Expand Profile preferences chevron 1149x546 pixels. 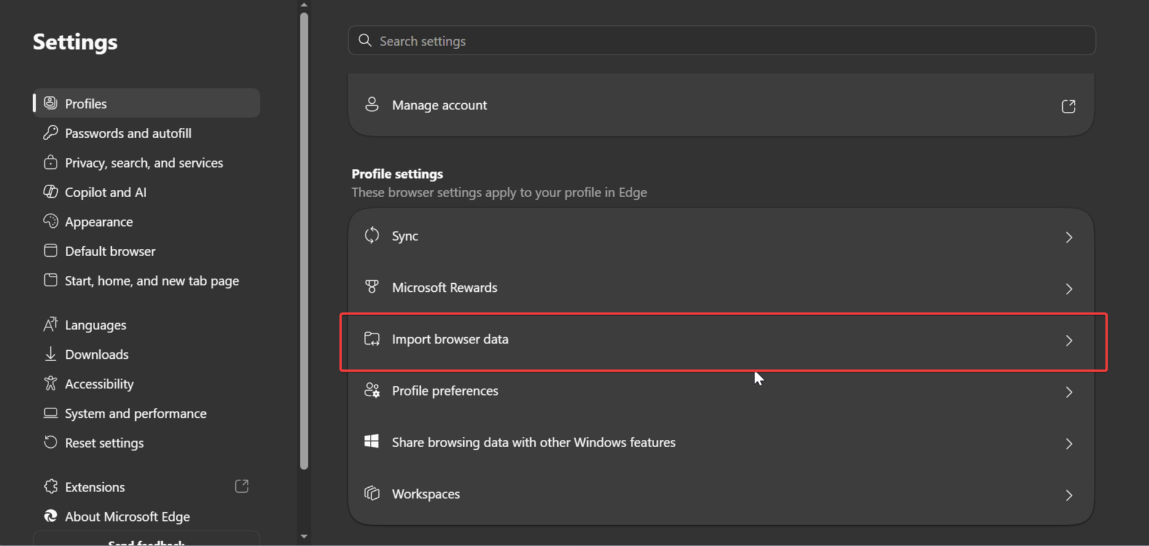click(1069, 392)
